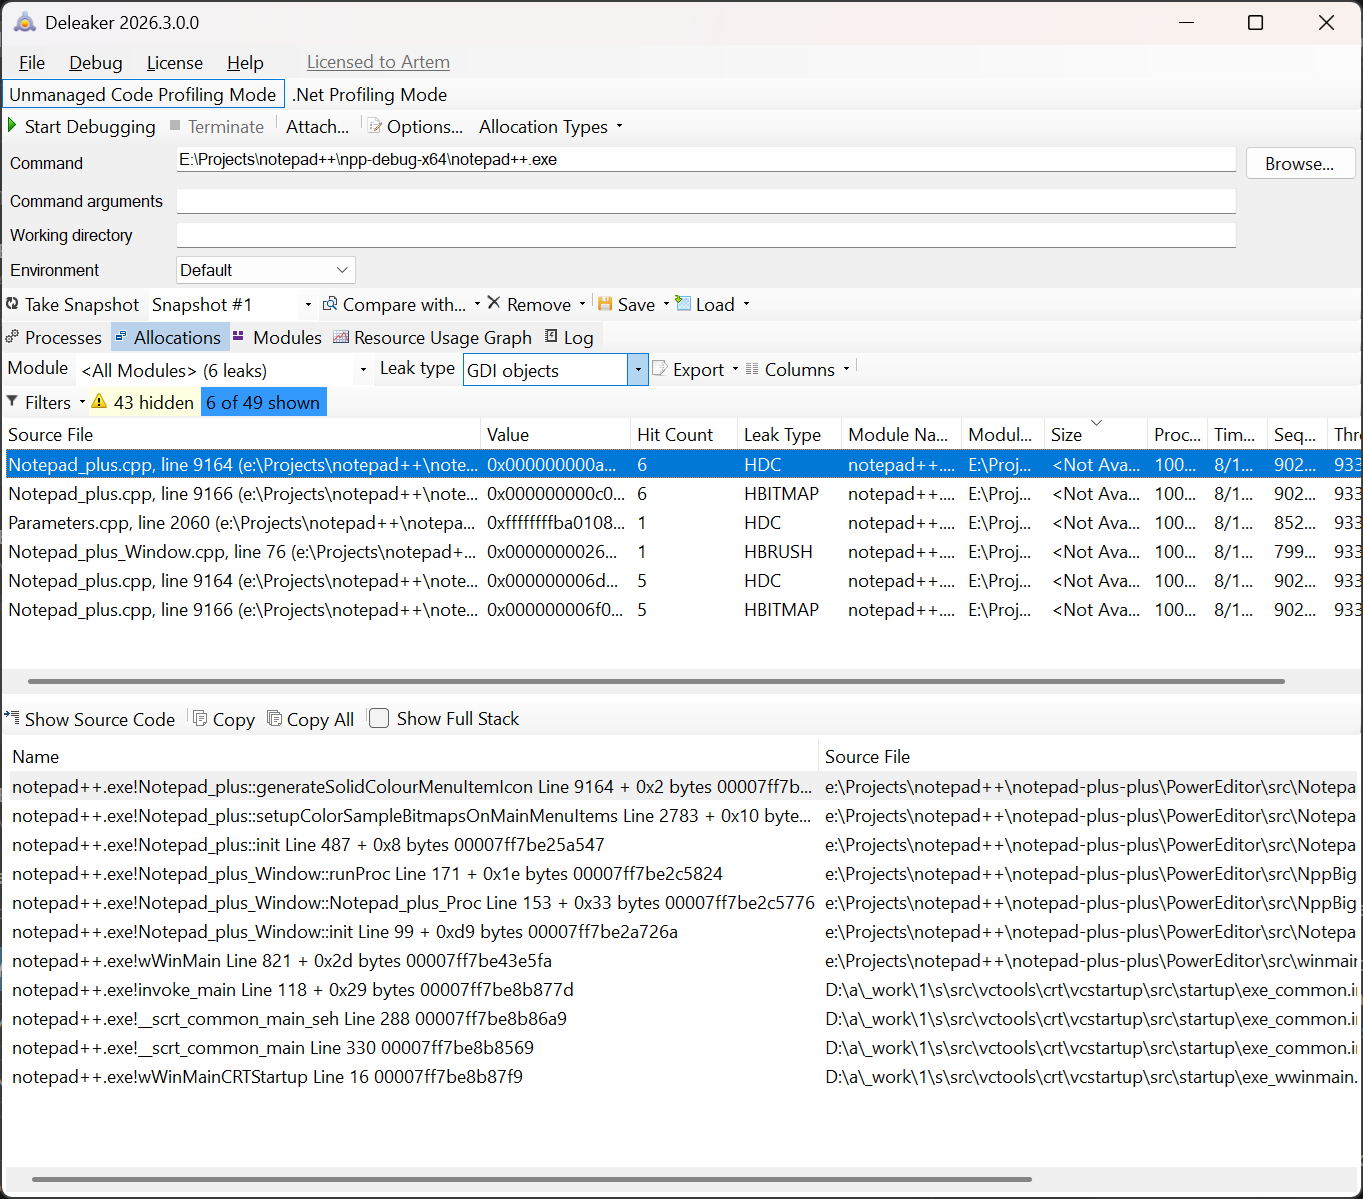Click the Modules tab icon

[239, 337]
